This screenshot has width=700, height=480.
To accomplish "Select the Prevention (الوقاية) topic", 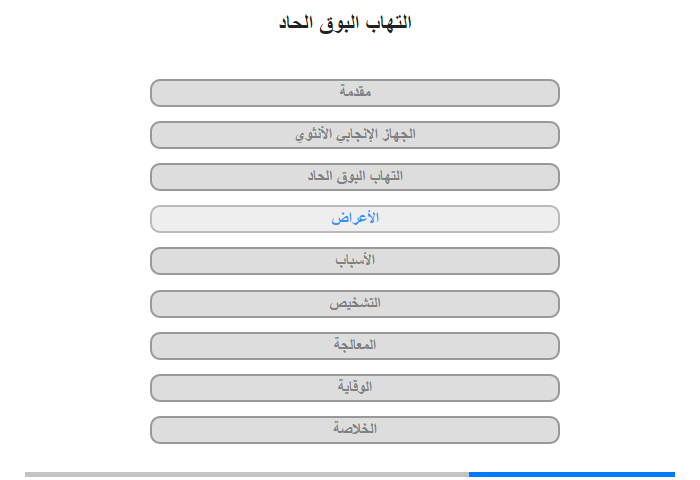I will (x=355, y=388).
